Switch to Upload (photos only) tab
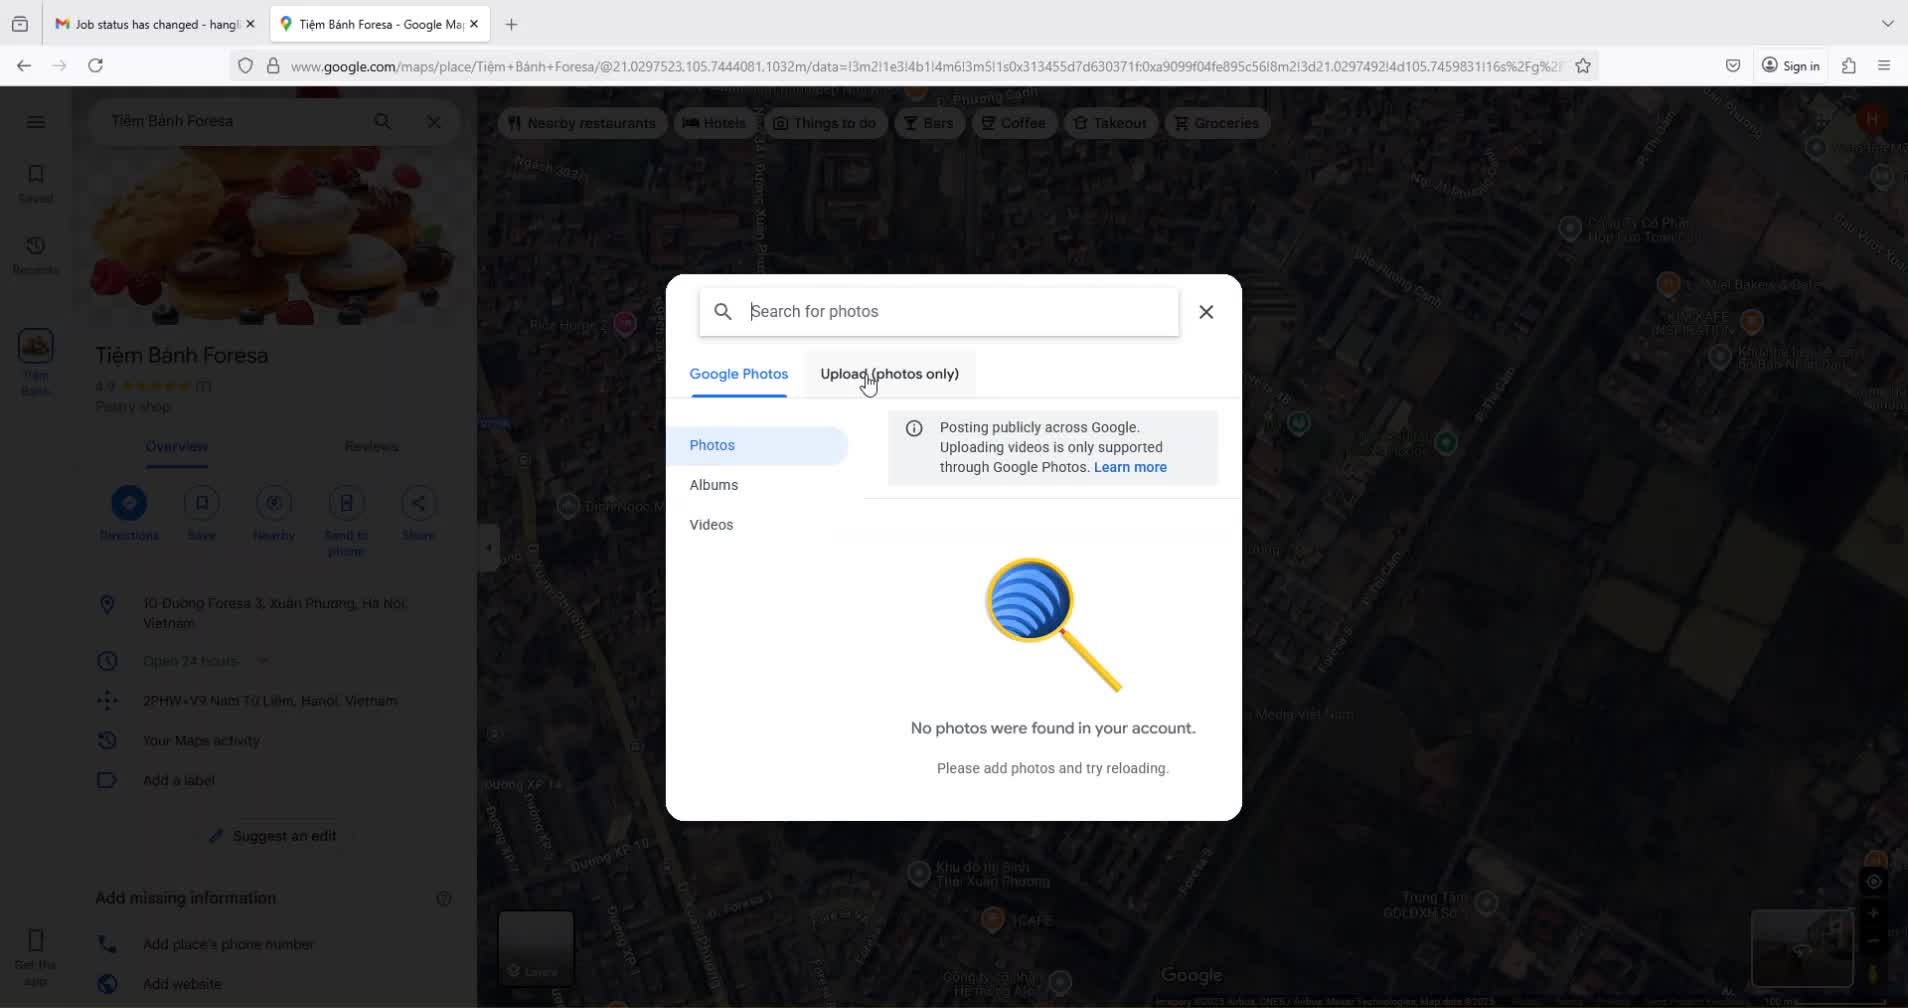 (889, 374)
